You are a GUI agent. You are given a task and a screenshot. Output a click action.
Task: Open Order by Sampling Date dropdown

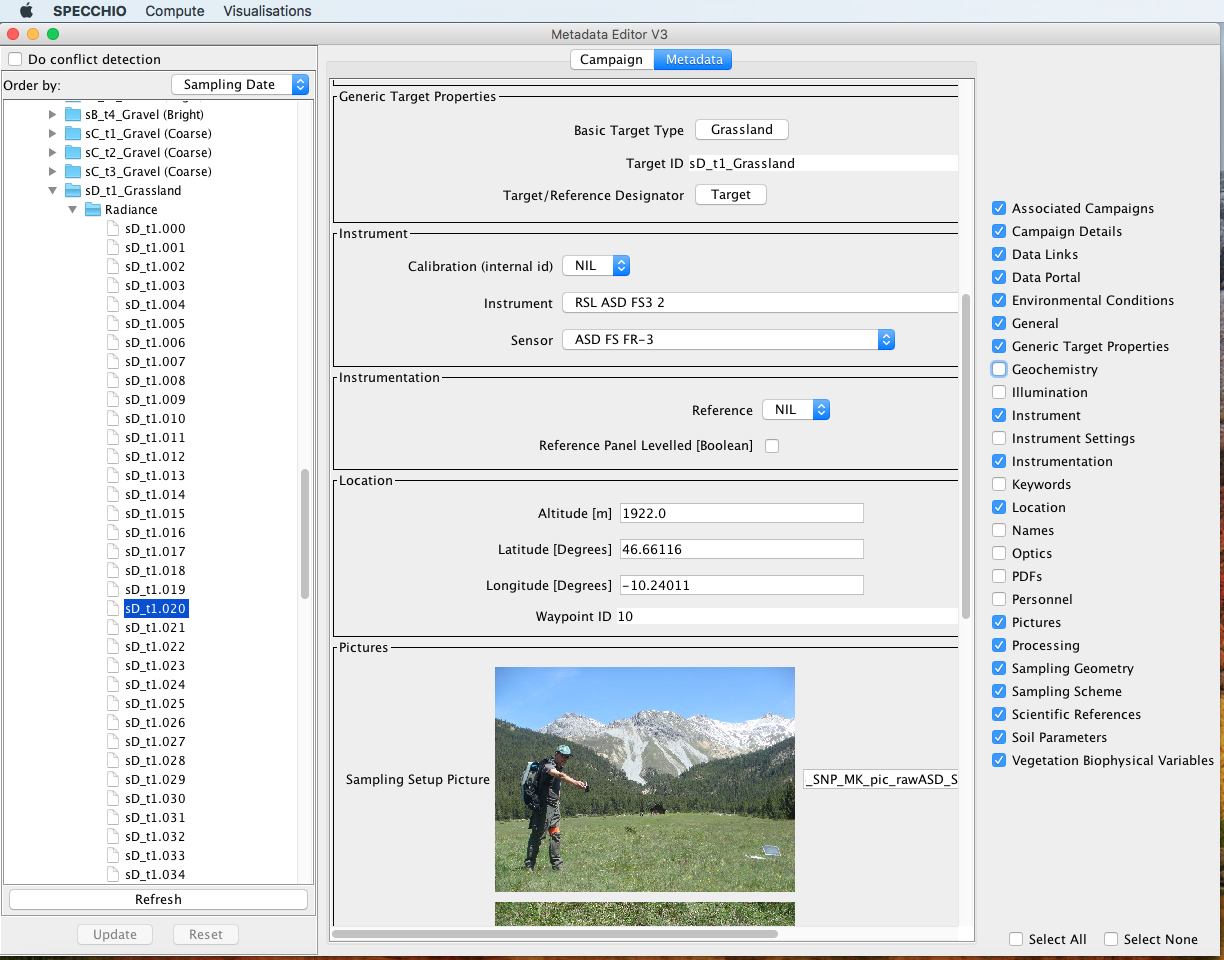240,85
